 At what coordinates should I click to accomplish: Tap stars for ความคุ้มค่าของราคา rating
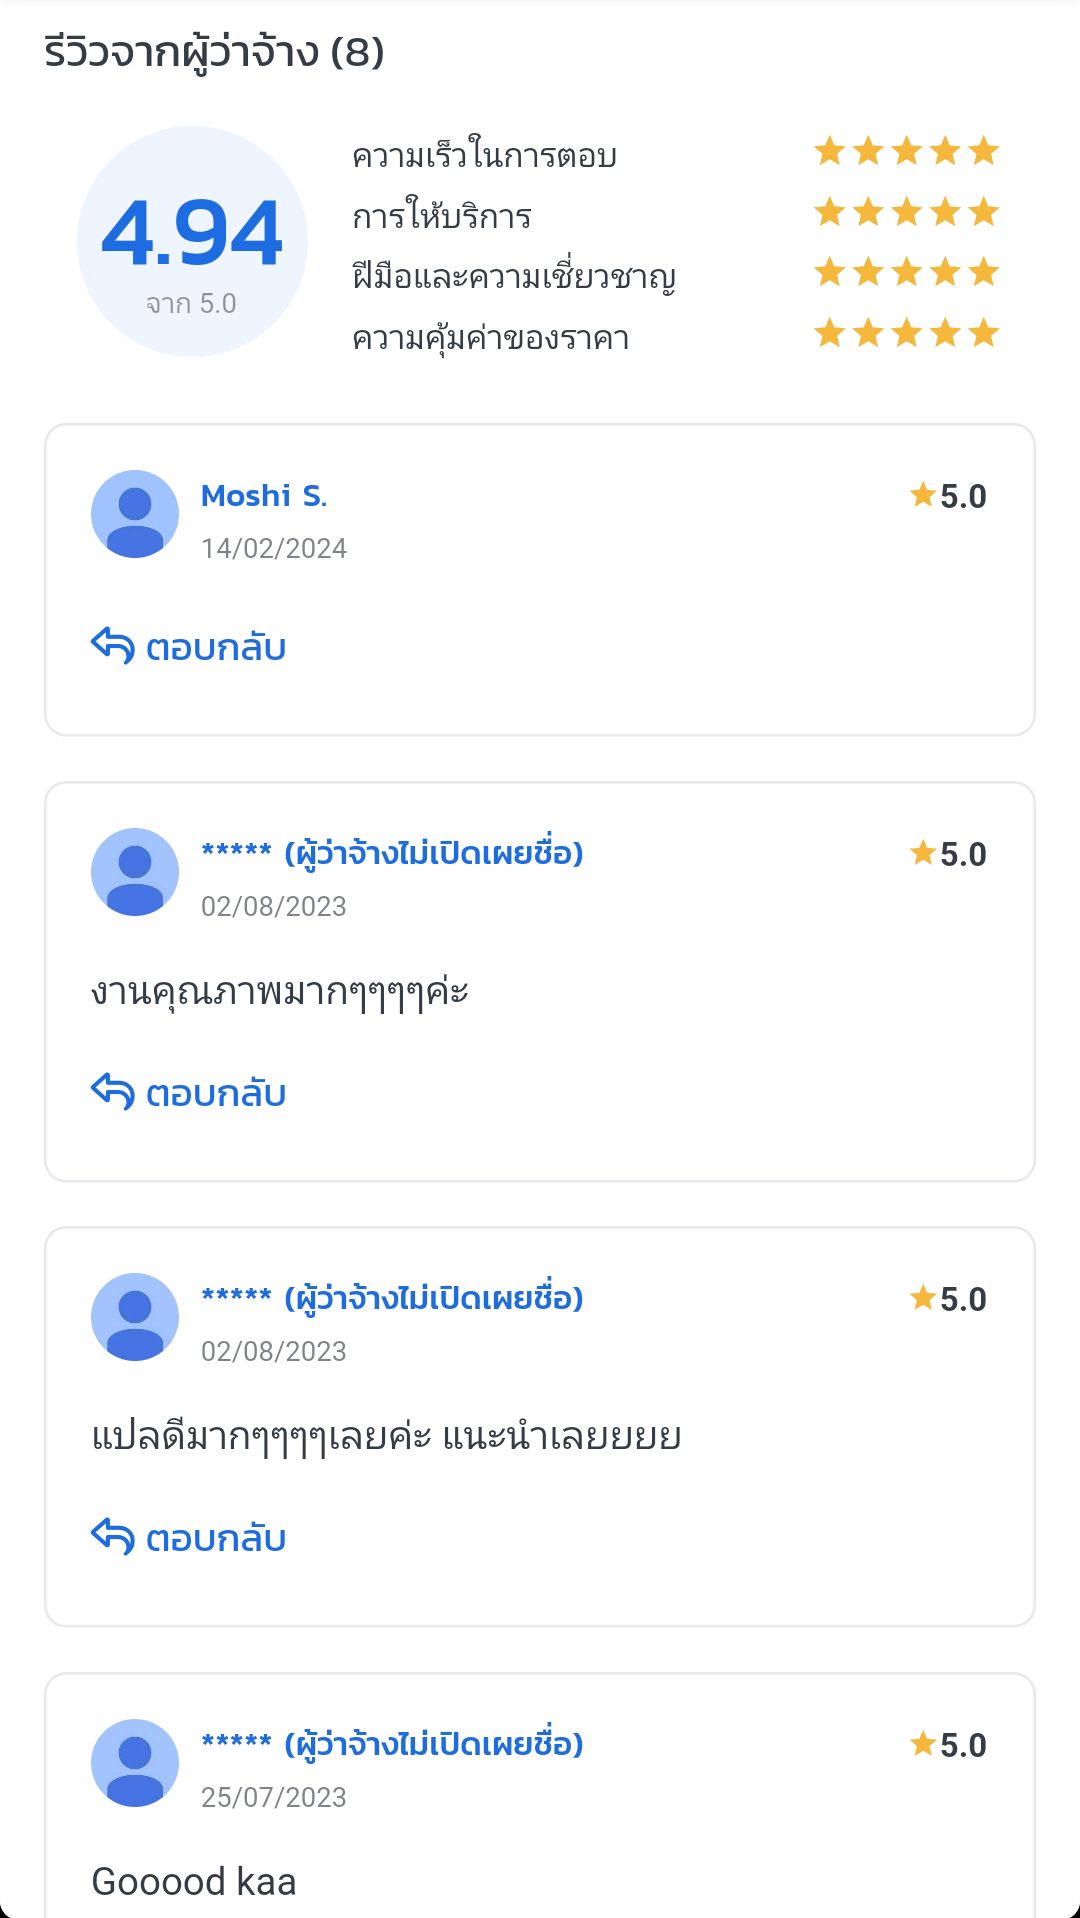coord(907,333)
